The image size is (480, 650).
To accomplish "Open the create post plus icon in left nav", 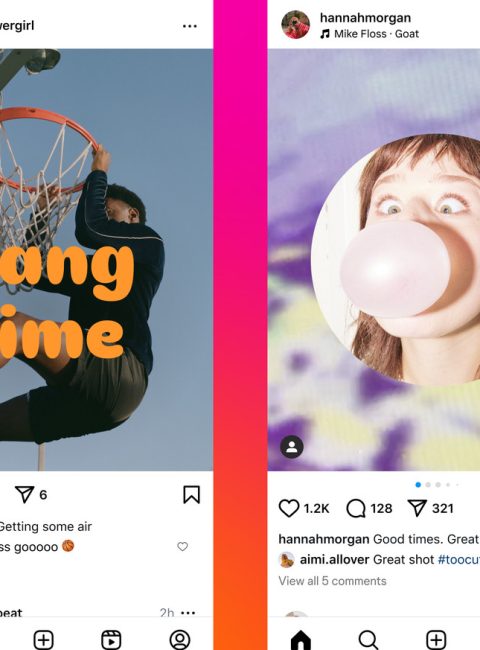I will tap(44, 640).
